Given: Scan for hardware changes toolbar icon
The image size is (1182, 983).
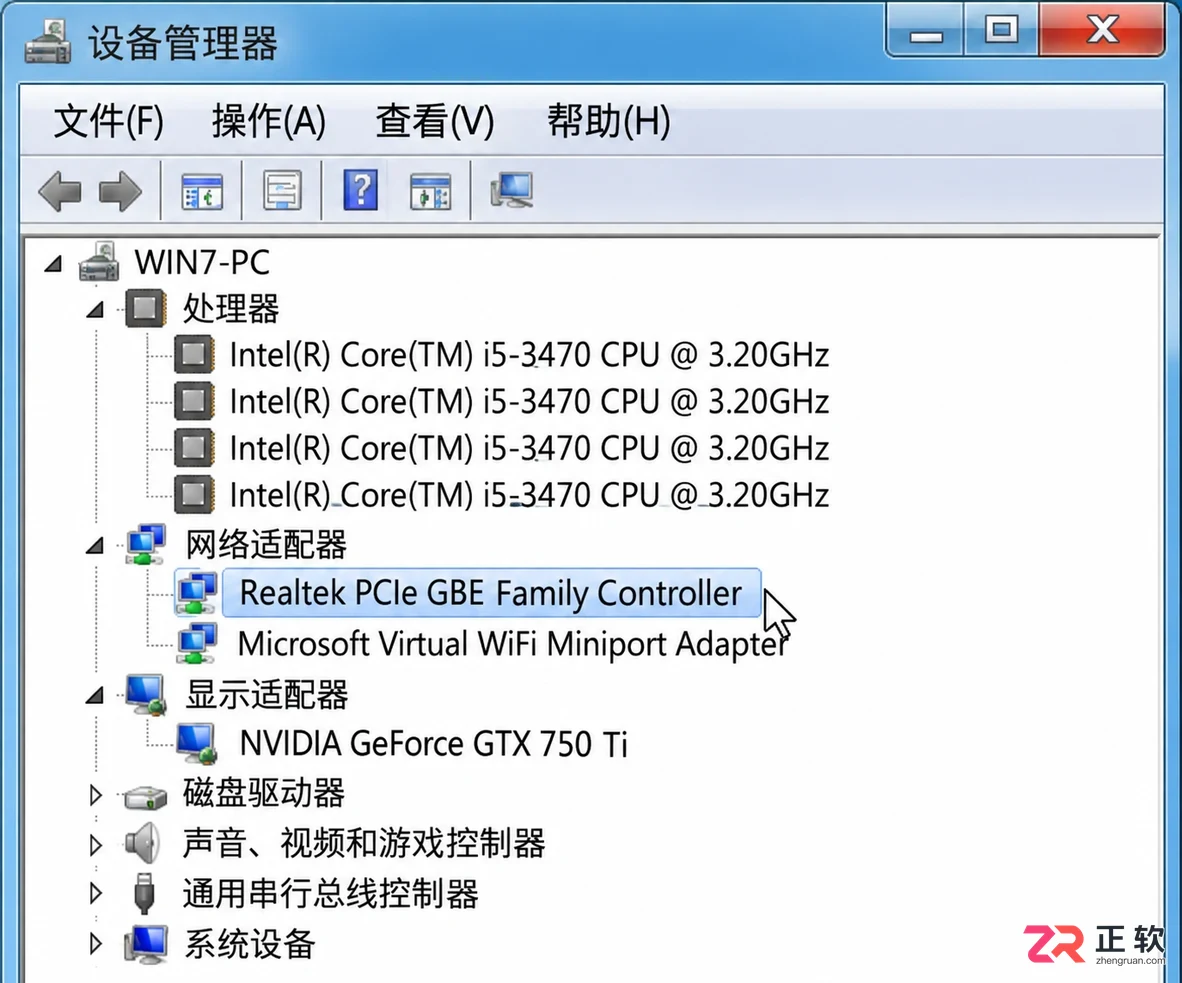Looking at the screenshot, I should pyautogui.click(x=512, y=190).
